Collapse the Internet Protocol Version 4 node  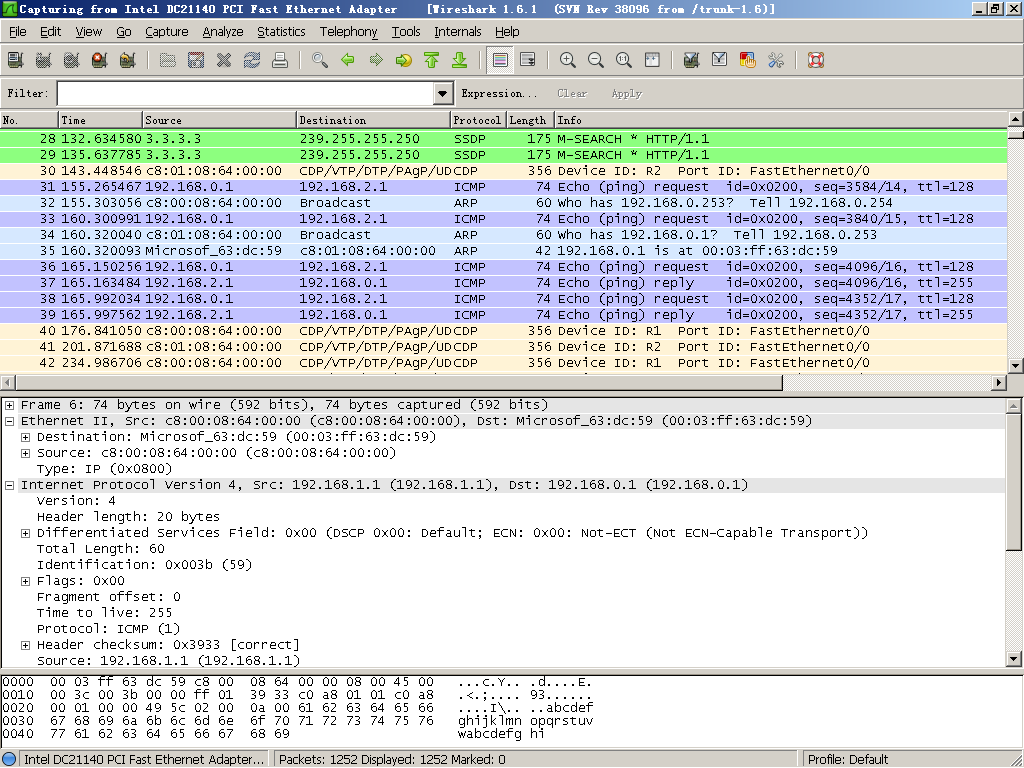point(10,485)
